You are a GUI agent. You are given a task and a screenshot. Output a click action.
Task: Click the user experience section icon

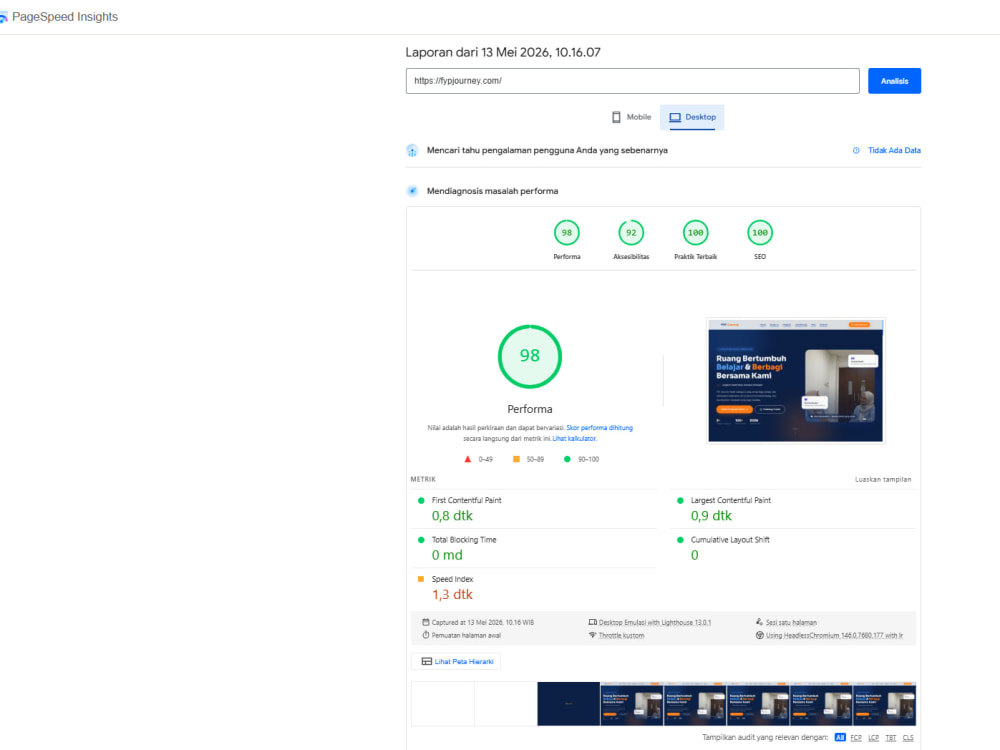pos(412,151)
